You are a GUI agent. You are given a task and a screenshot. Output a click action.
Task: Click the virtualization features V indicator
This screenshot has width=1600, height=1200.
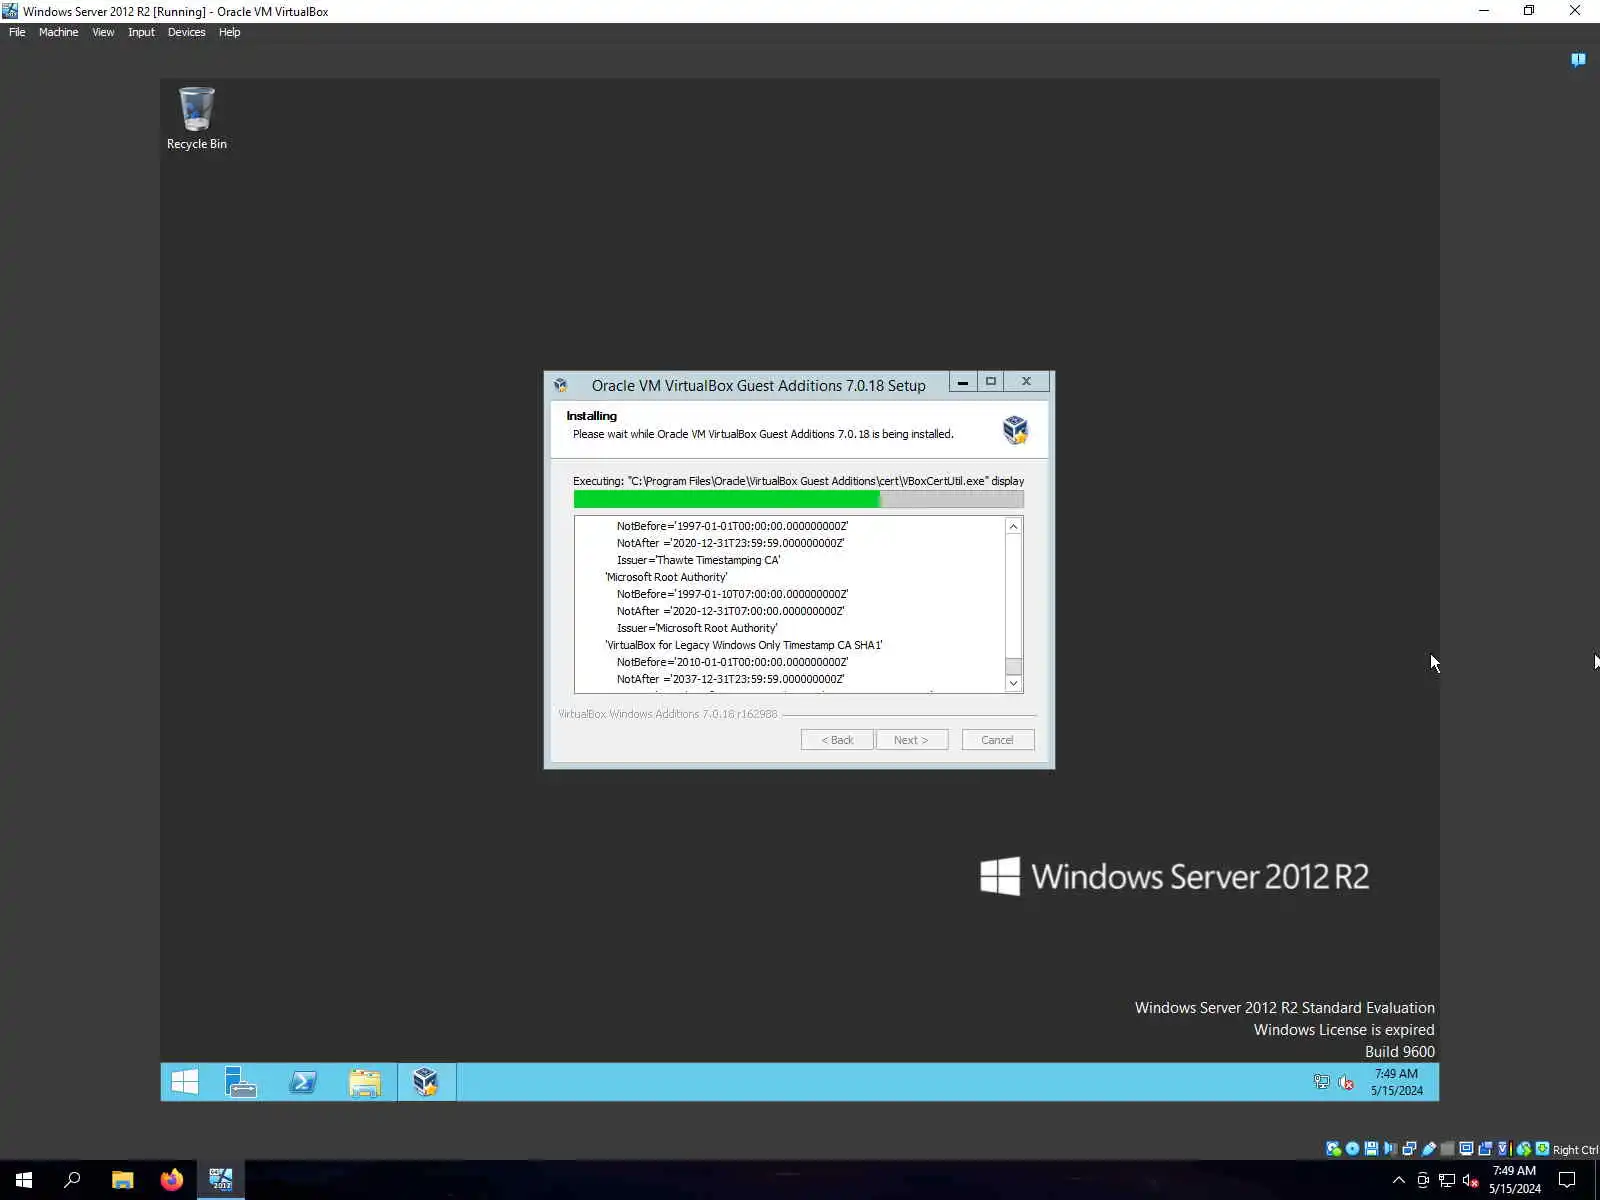tap(1503, 1149)
